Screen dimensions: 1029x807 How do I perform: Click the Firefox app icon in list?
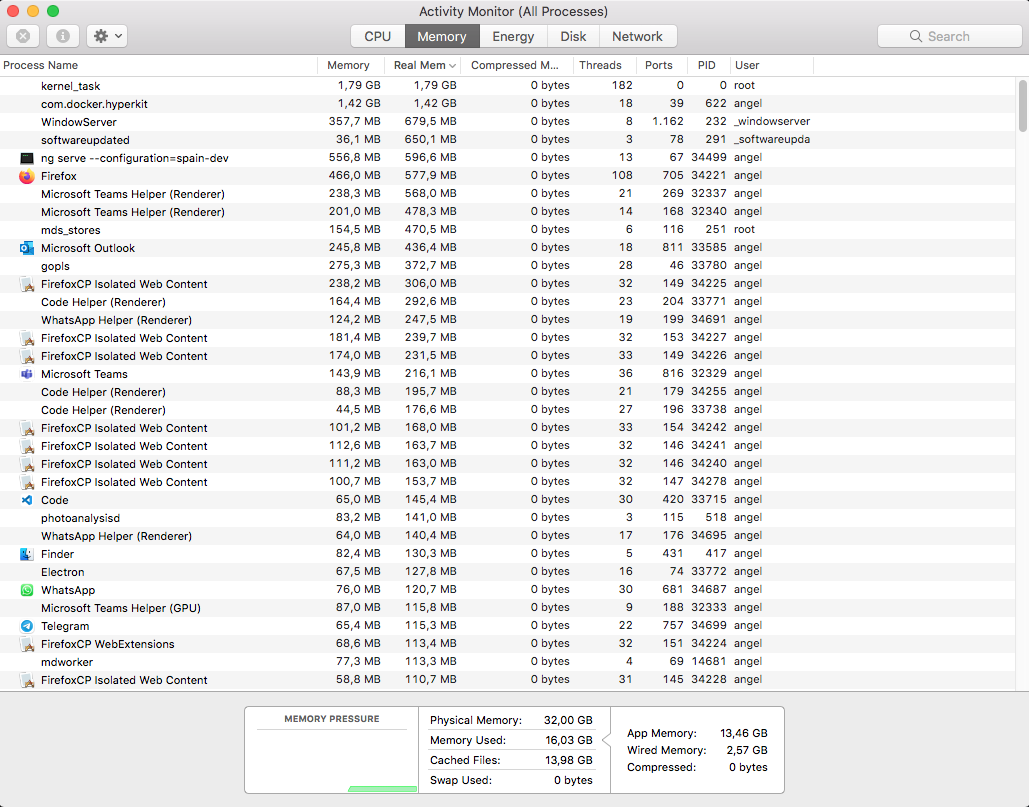pos(27,176)
